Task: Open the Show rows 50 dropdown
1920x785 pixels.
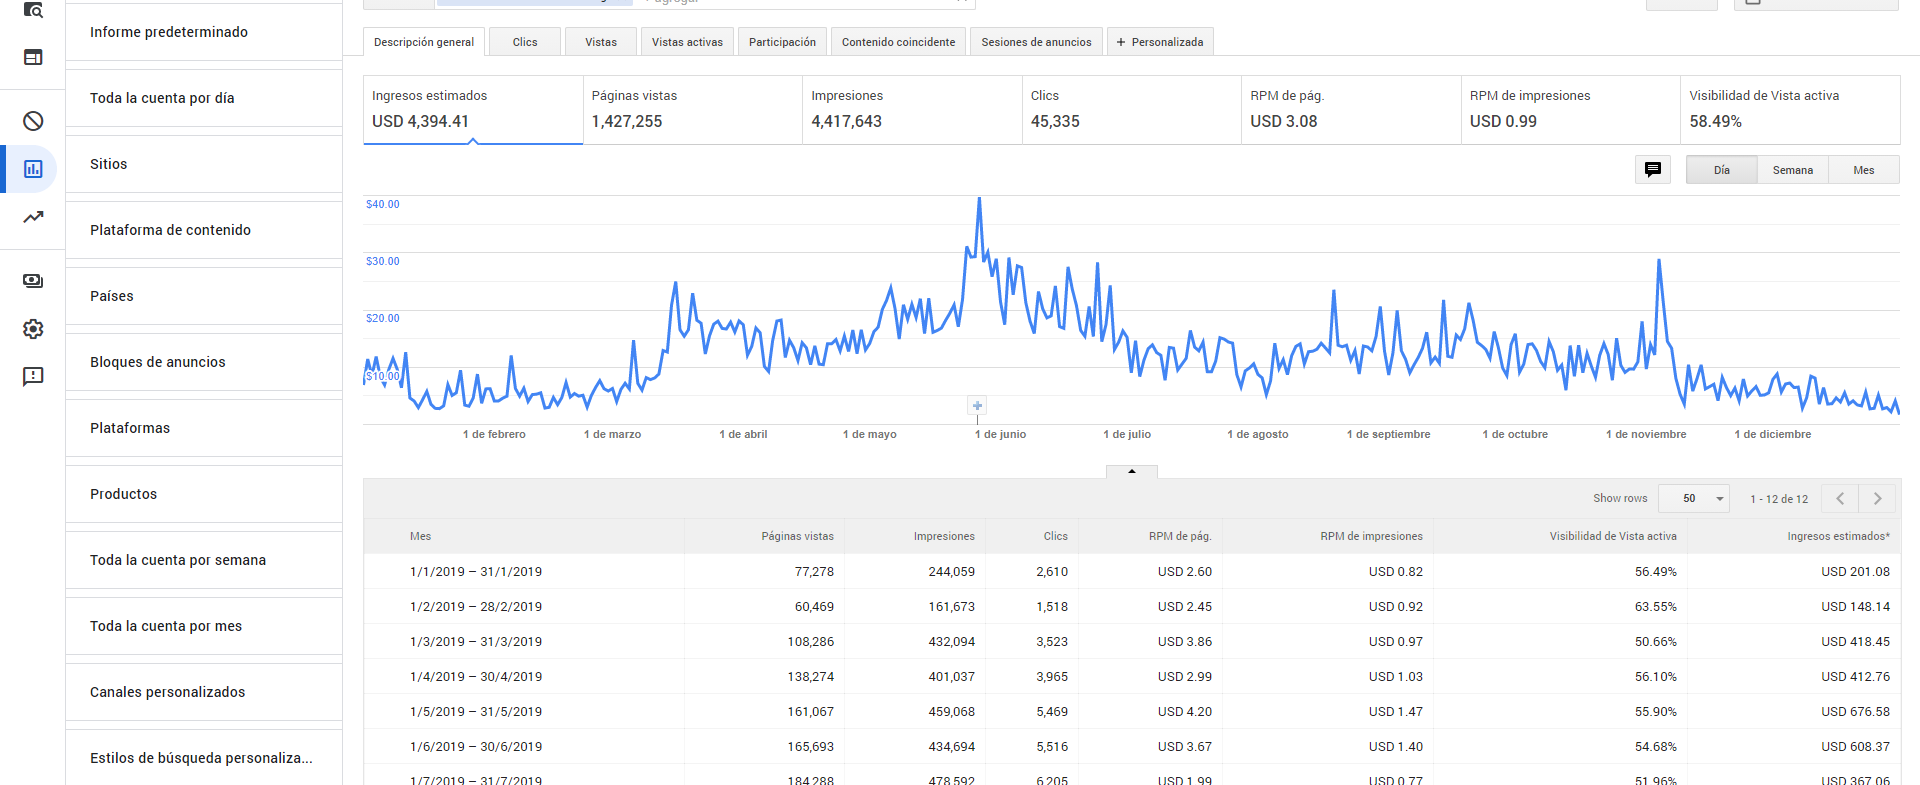Action: coord(1694,498)
